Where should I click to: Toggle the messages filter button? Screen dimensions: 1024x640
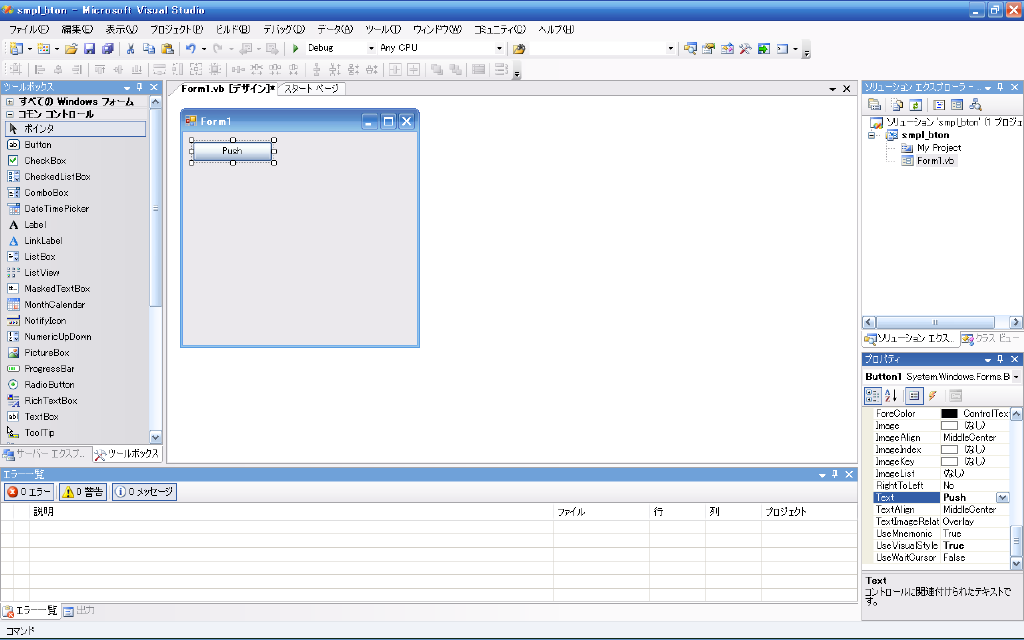pos(144,492)
